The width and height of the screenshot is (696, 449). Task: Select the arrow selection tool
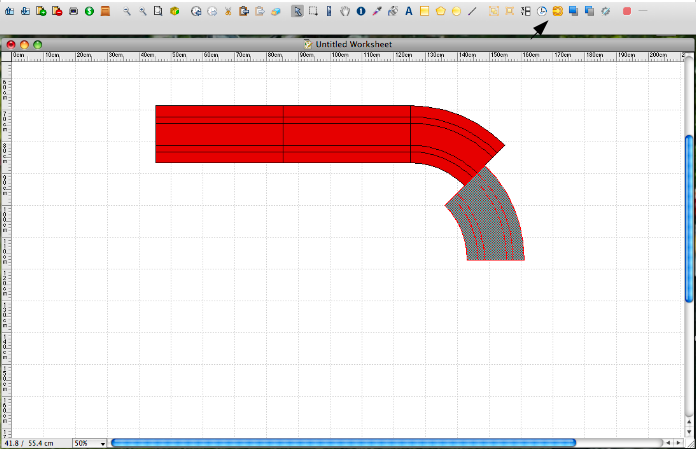point(297,11)
